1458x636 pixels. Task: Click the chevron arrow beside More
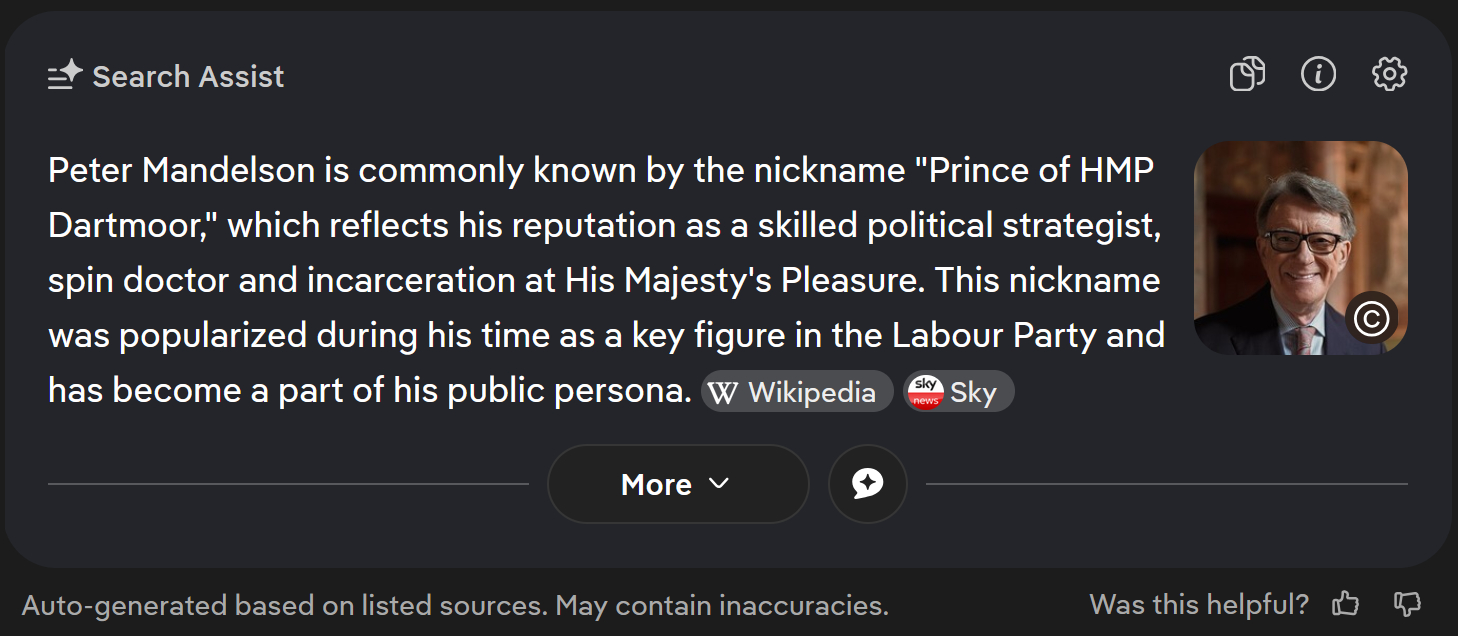tap(718, 484)
